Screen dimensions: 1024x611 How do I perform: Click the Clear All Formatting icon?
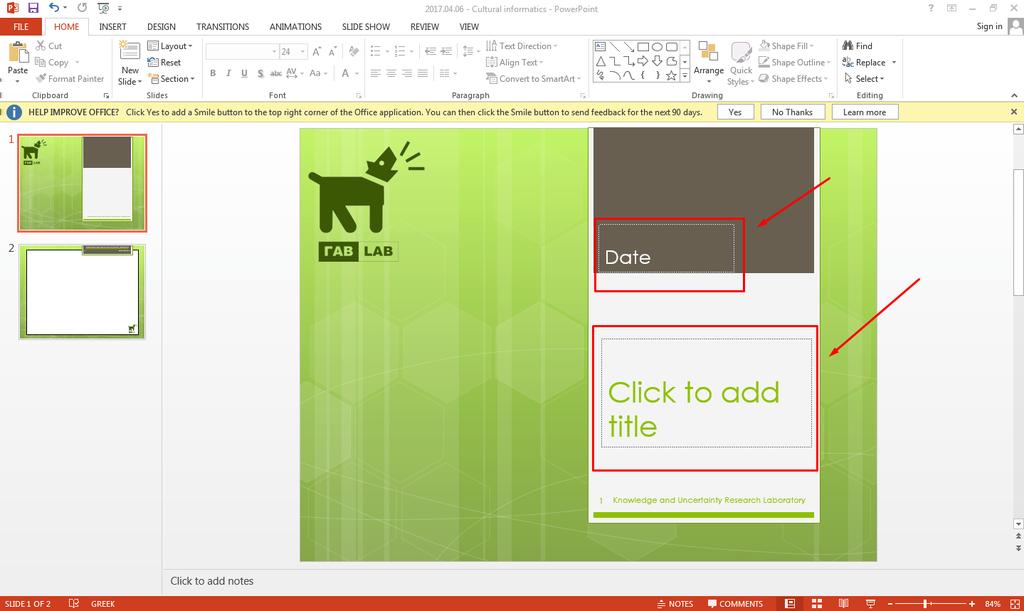tap(354, 52)
